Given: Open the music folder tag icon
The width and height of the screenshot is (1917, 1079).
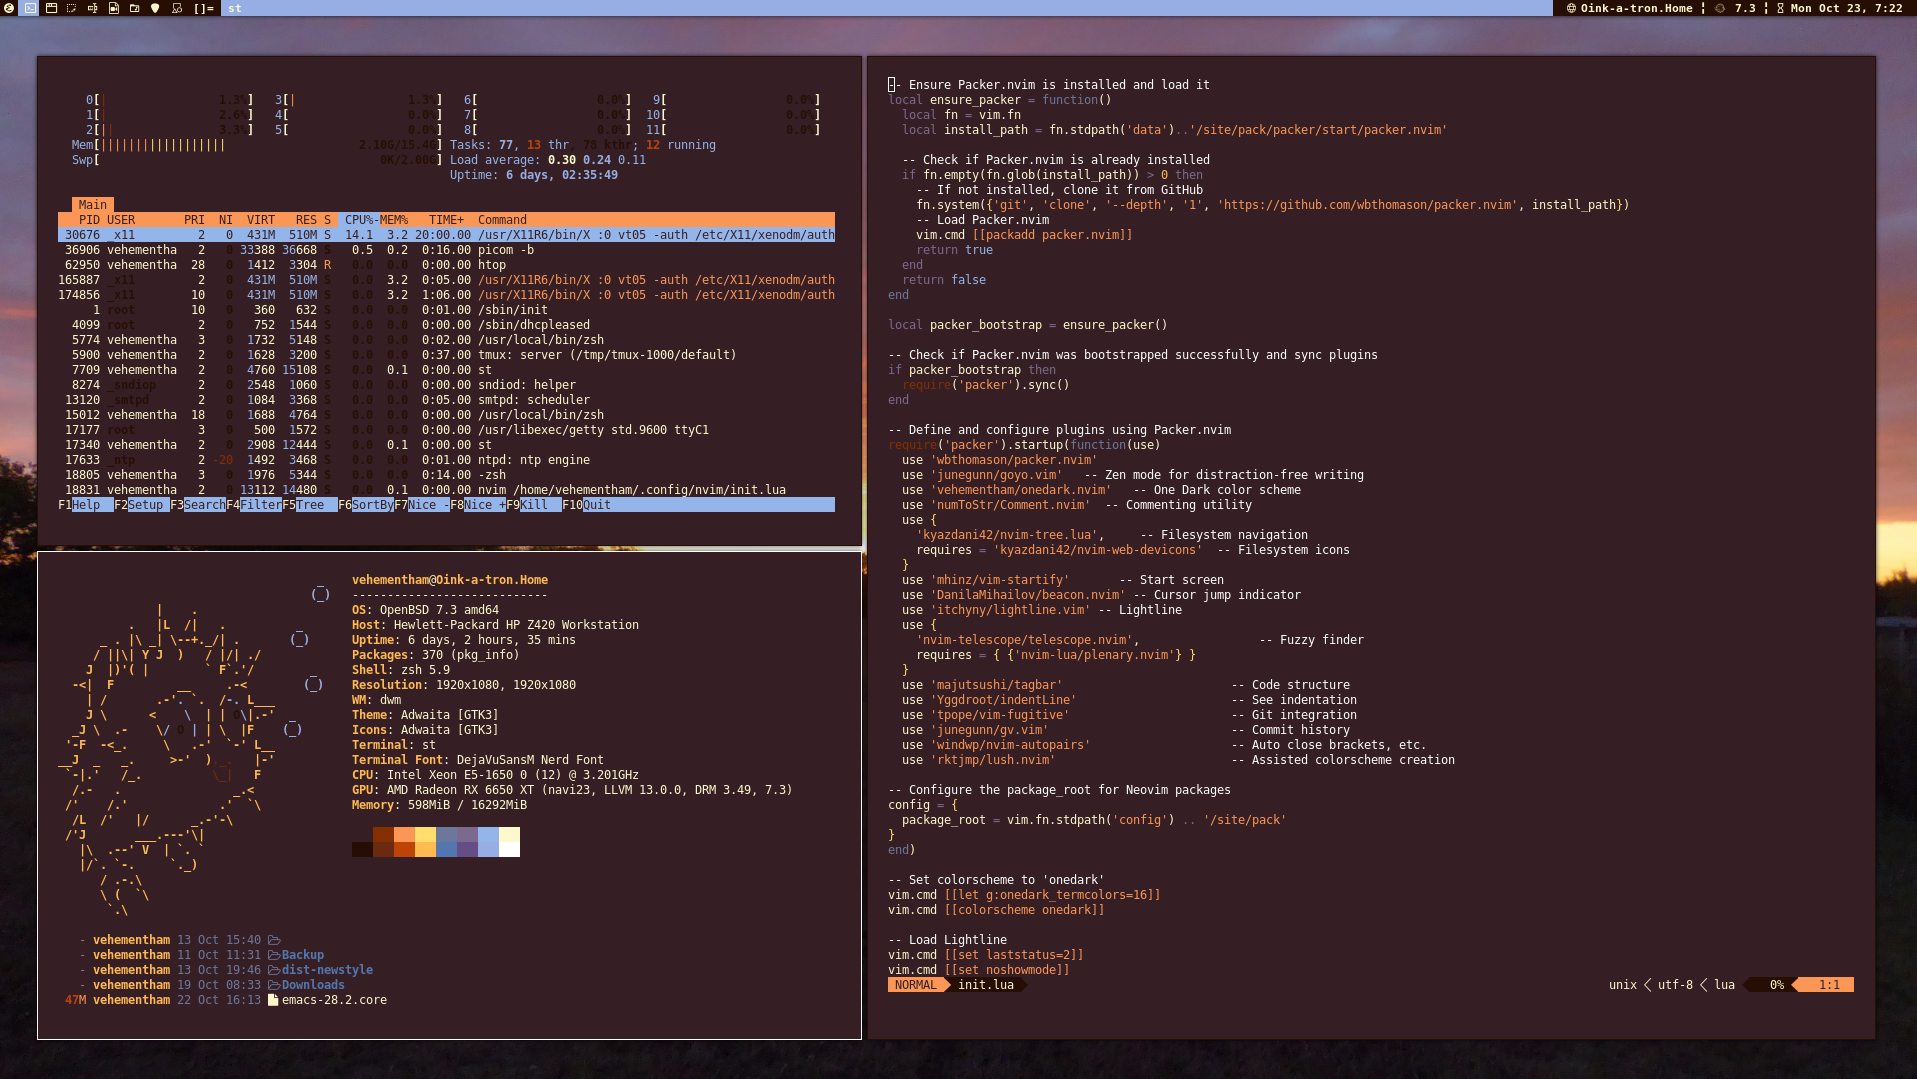Looking at the screenshot, I should 134,8.
